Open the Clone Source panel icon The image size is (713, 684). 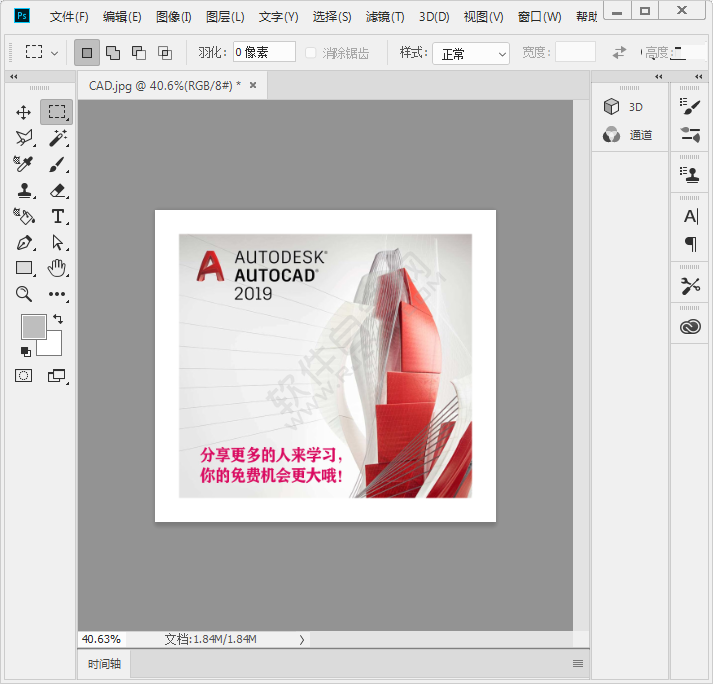tap(690, 175)
